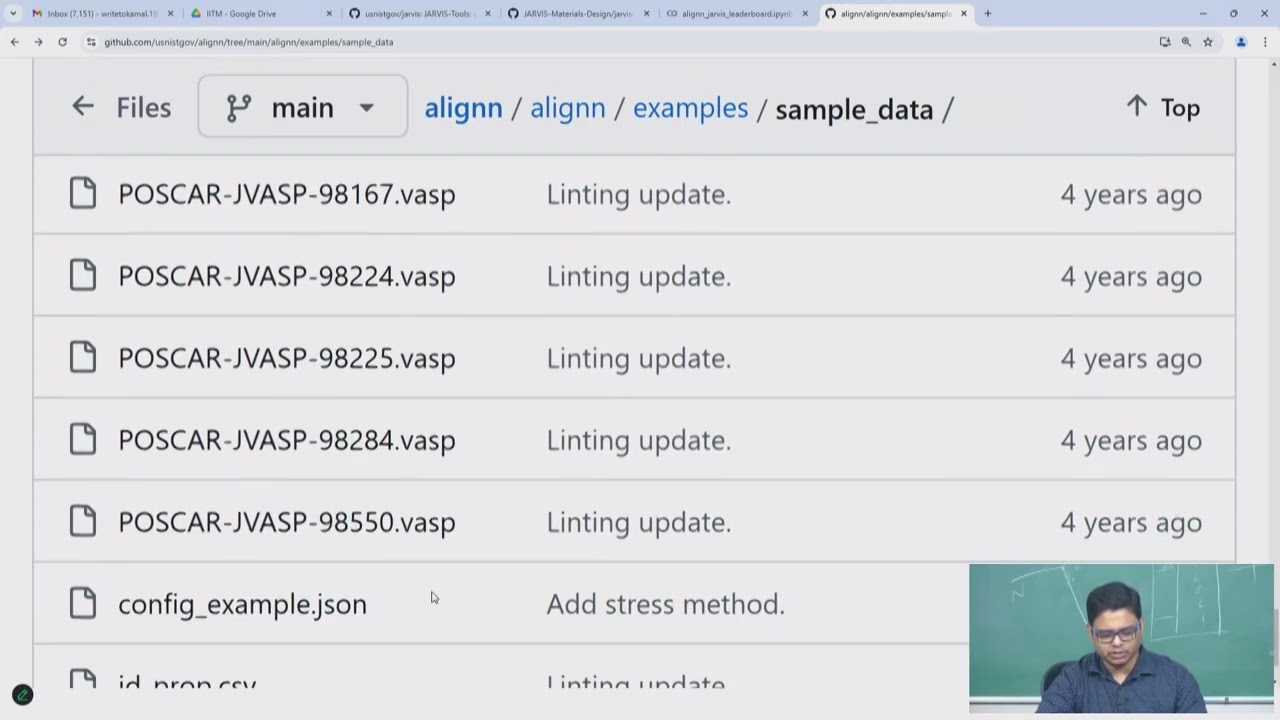Screen dimensions: 1280x720
Task: Click file icon beside POSCAR-JVASP-98550.vasp
Action: point(83,521)
